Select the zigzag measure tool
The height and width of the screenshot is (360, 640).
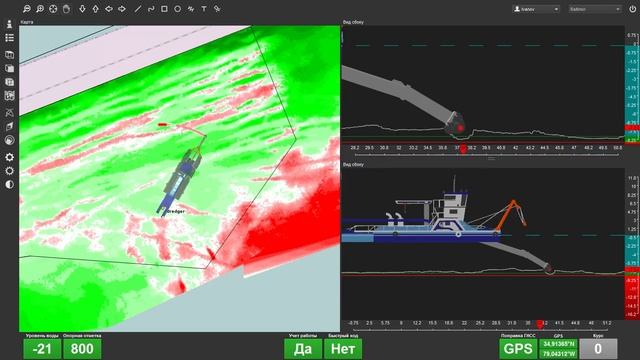tap(191, 9)
